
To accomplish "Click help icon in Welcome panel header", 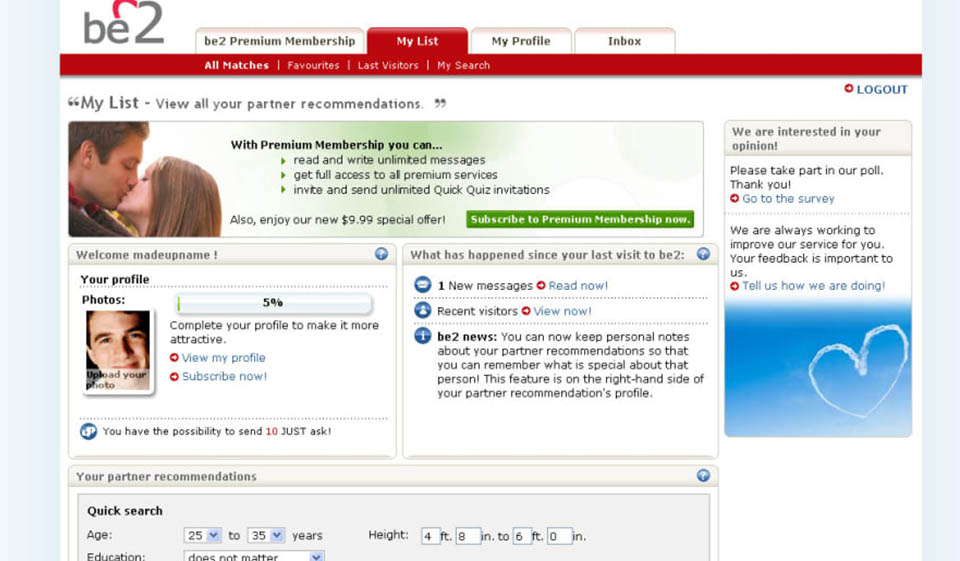I will (381, 254).
